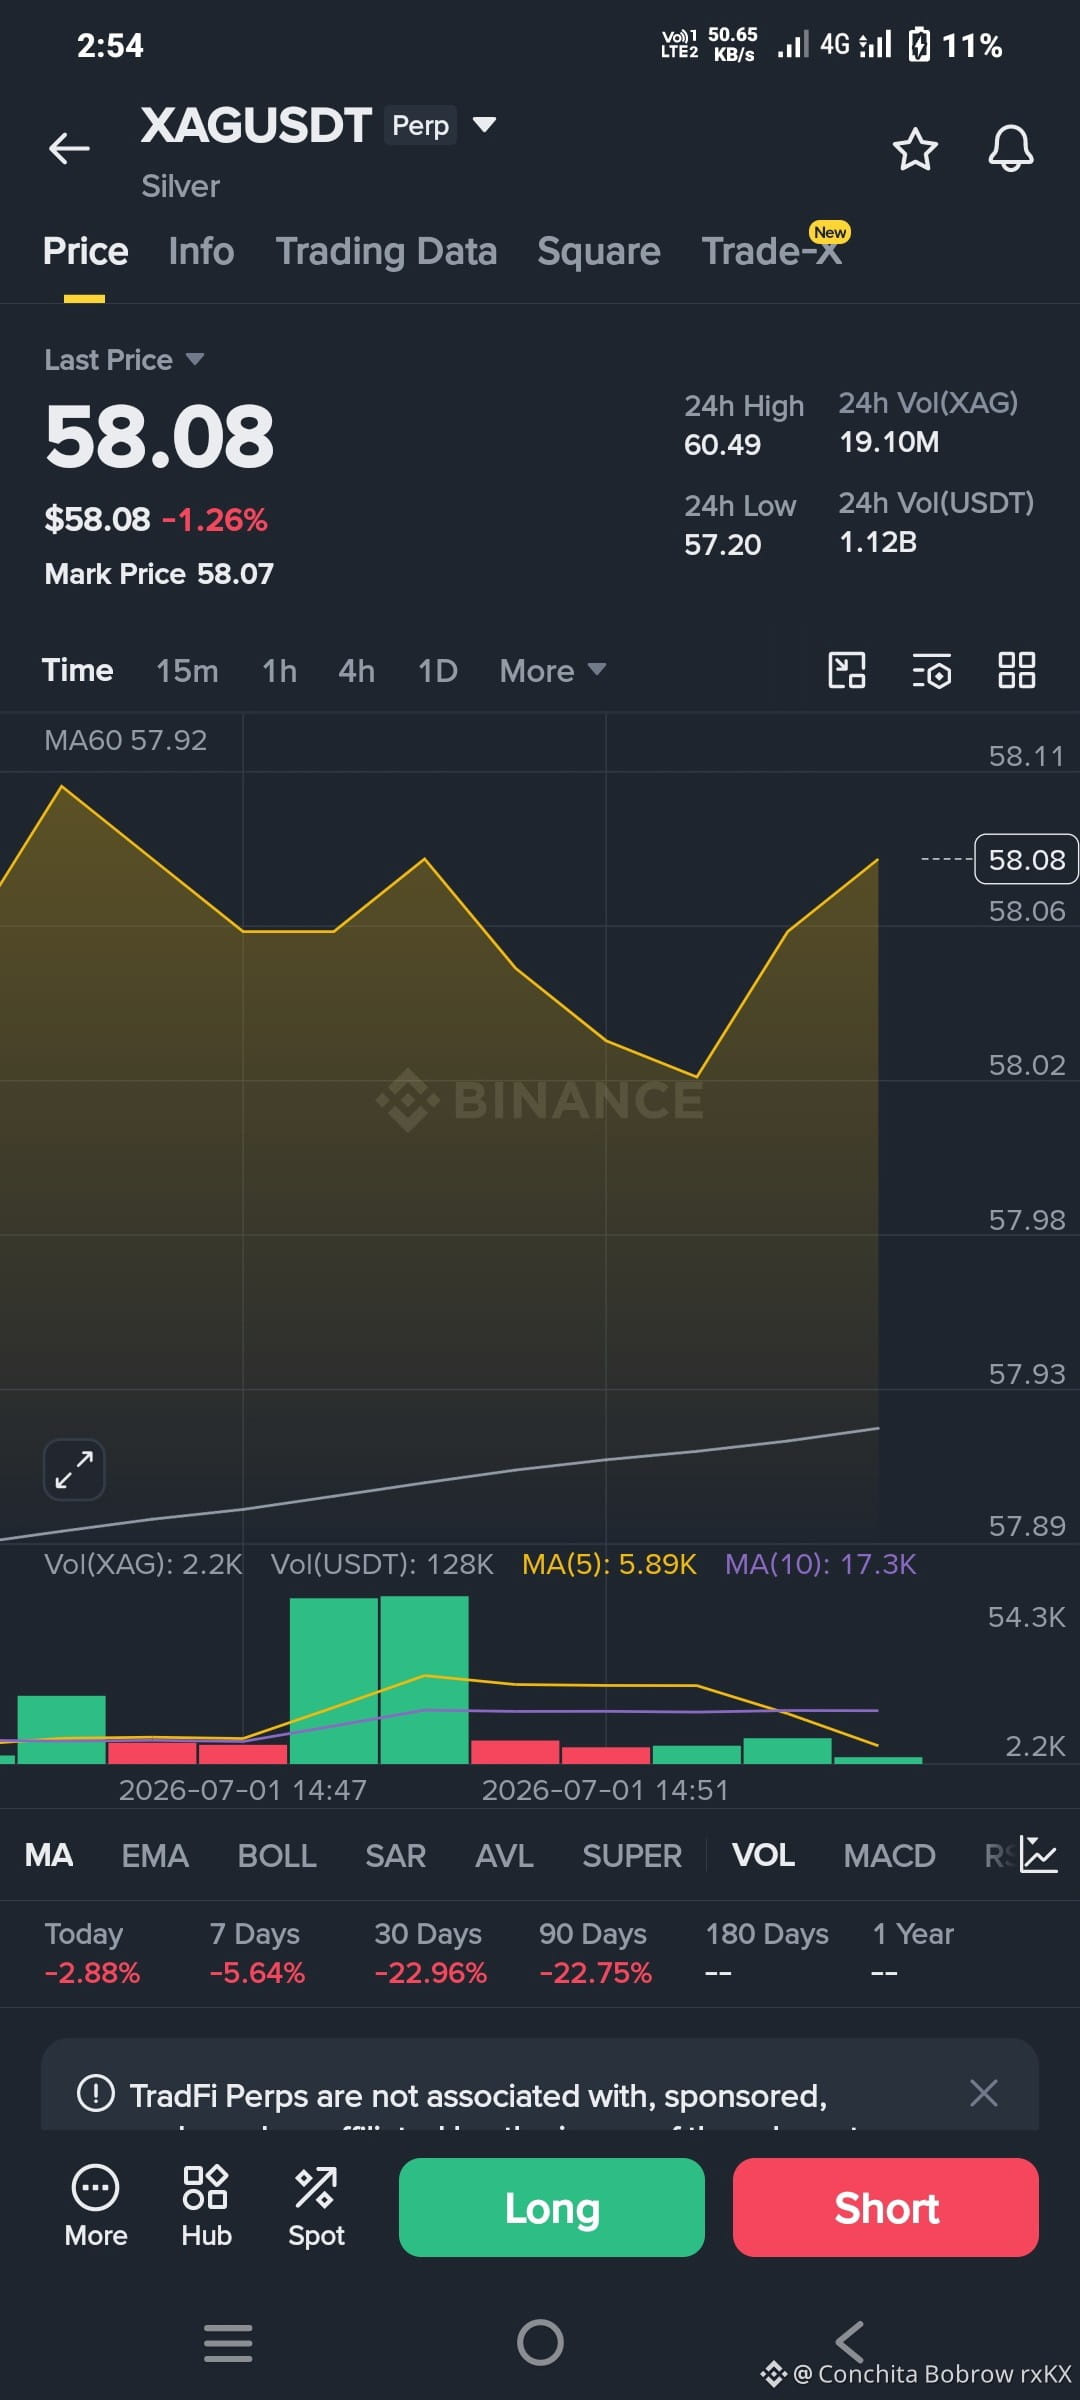Open the Hub icon
This screenshot has width=1080, height=2400.
pyautogui.click(x=206, y=2207)
